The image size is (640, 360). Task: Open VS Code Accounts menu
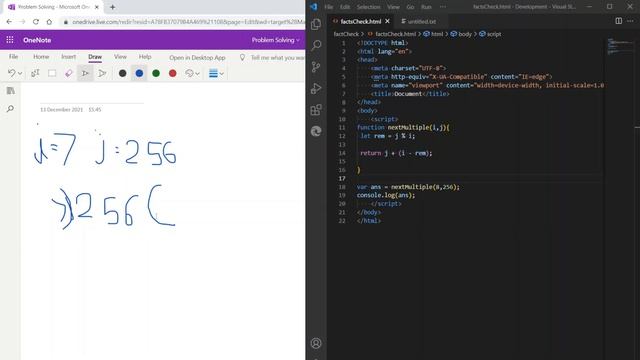(316, 343)
